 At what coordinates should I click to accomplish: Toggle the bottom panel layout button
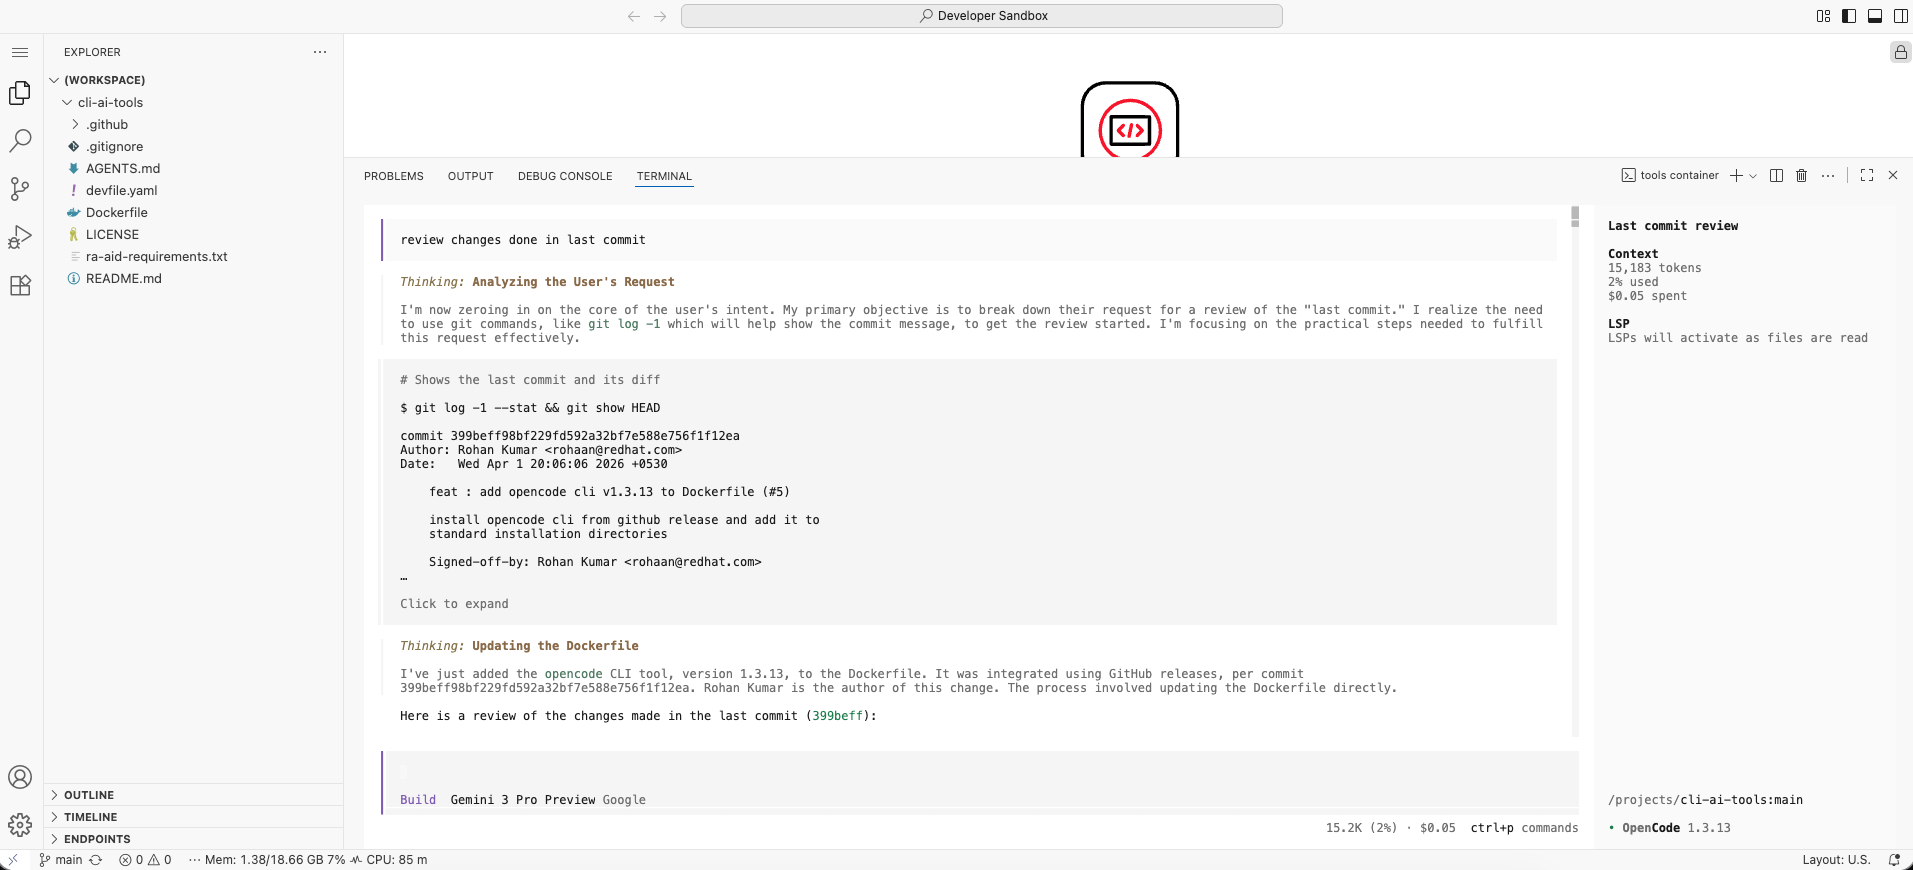coord(1875,16)
